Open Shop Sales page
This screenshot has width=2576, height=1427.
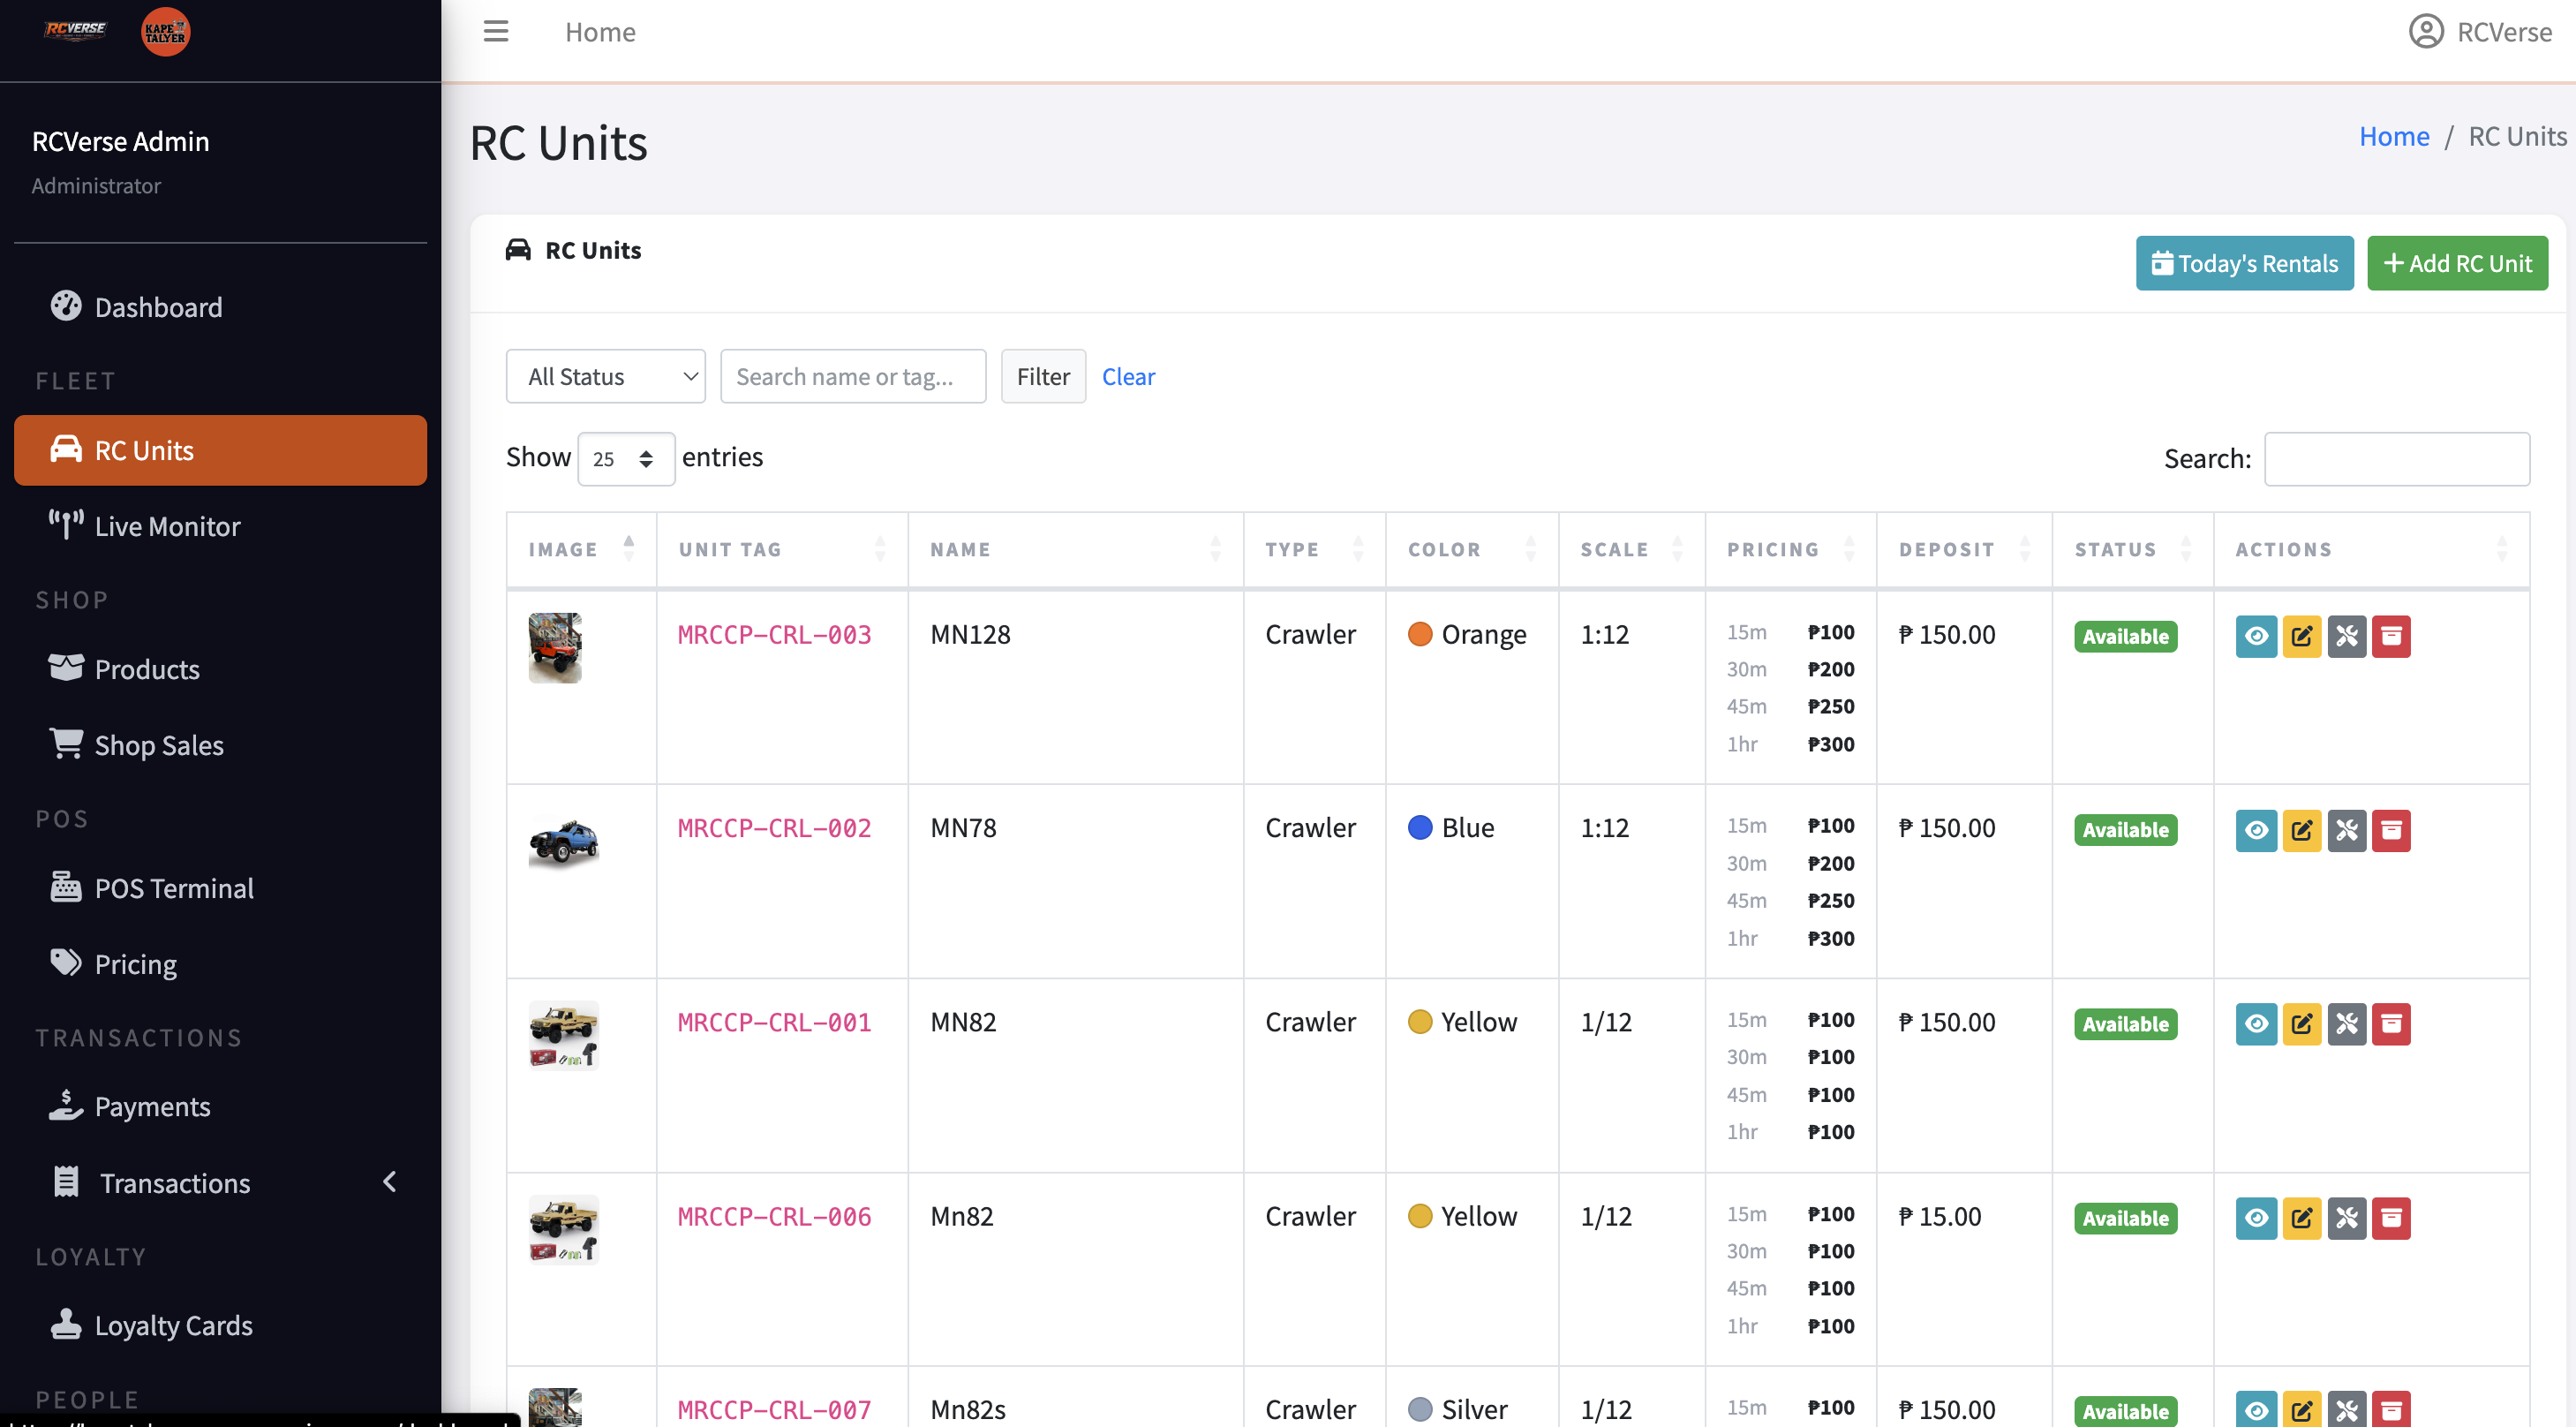click(220, 745)
